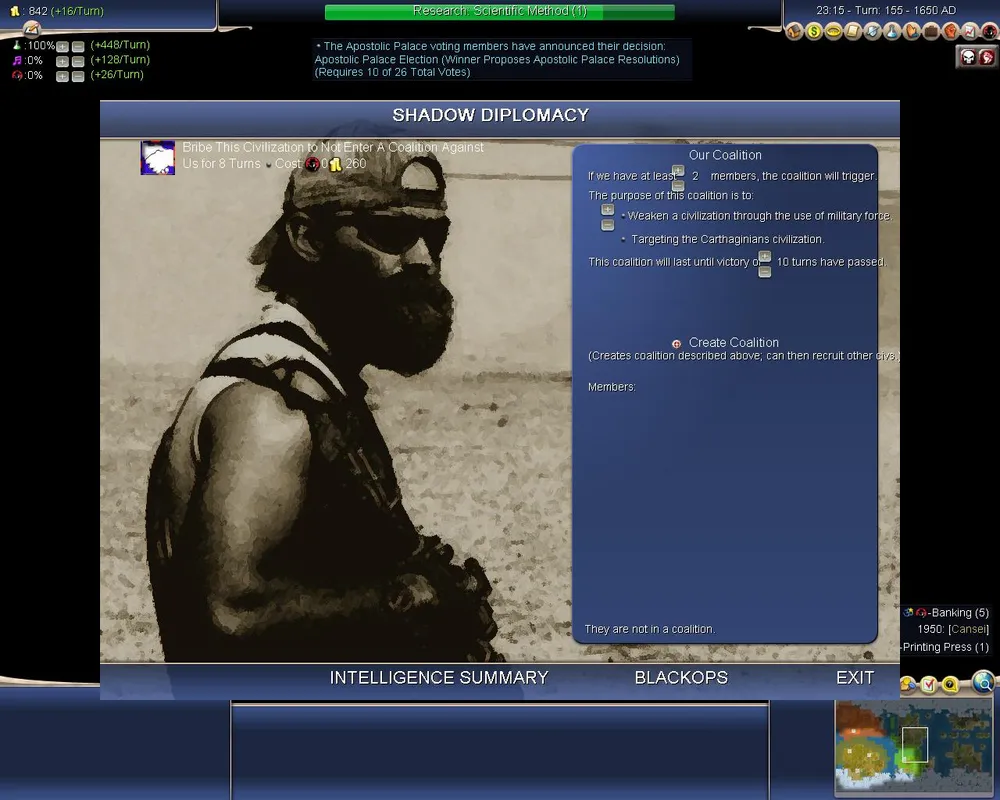This screenshot has height=800, width=1000.
Task: Open the Religion Advisor praying hands icon
Action: point(911,31)
